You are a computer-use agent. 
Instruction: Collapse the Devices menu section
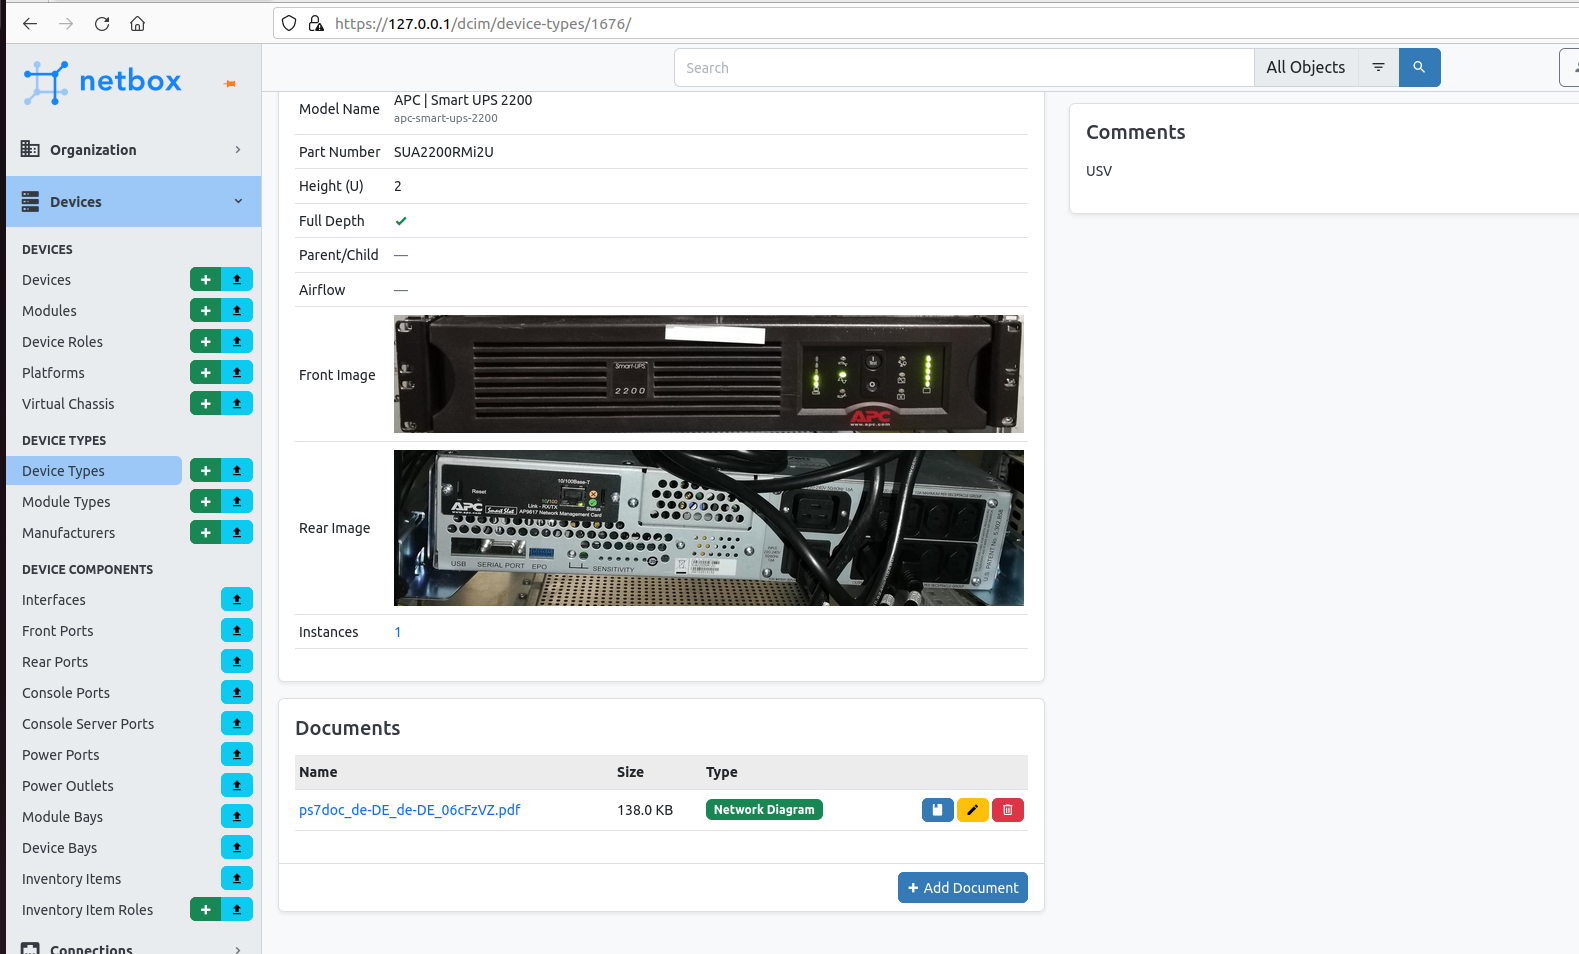tap(133, 202)
